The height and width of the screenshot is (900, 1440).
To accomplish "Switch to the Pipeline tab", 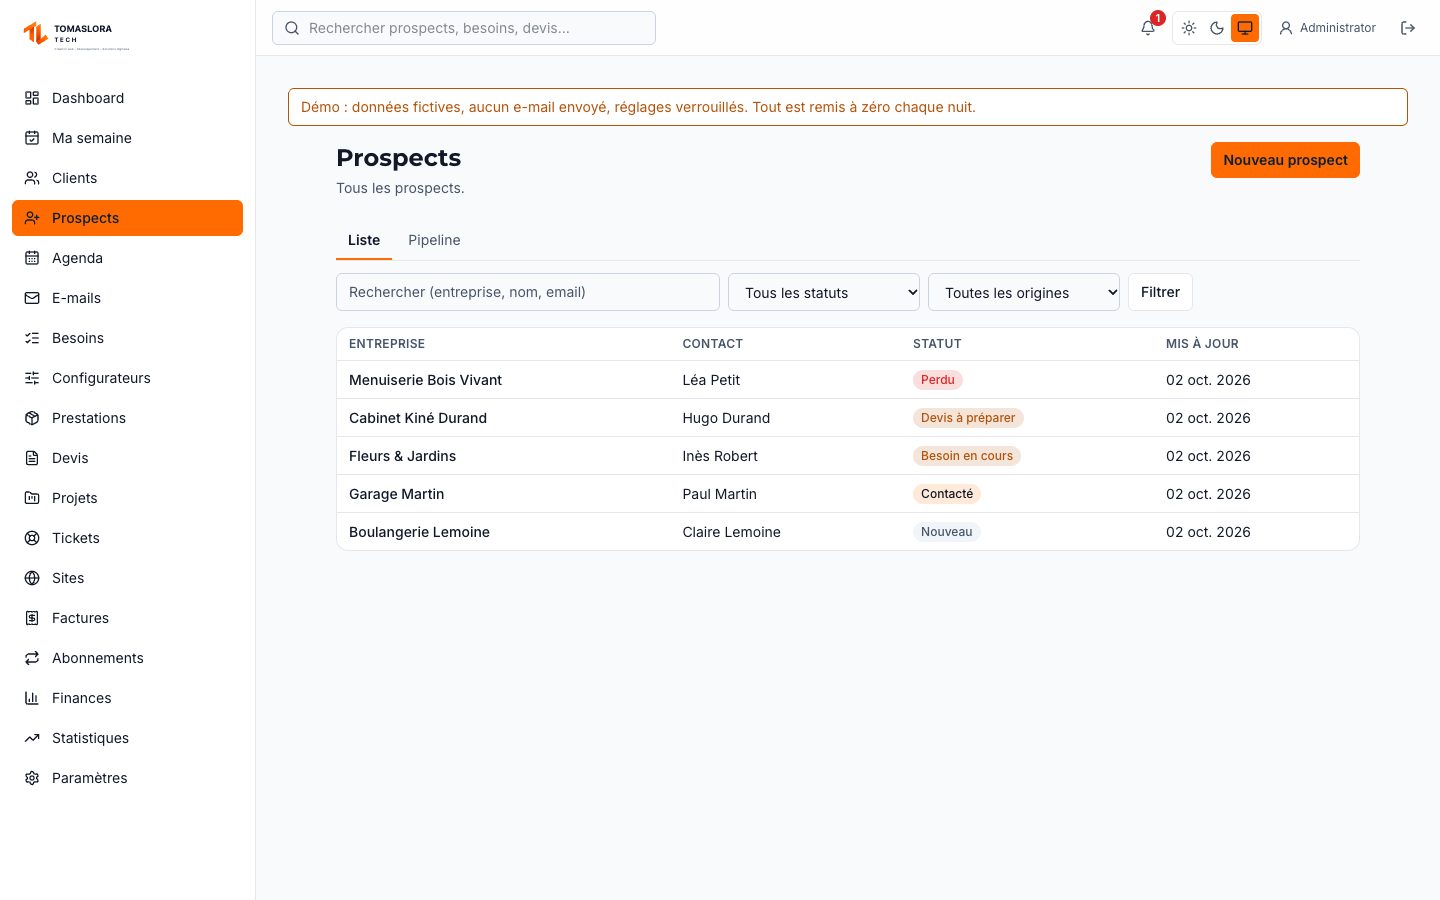I will [x=434, y=240].
